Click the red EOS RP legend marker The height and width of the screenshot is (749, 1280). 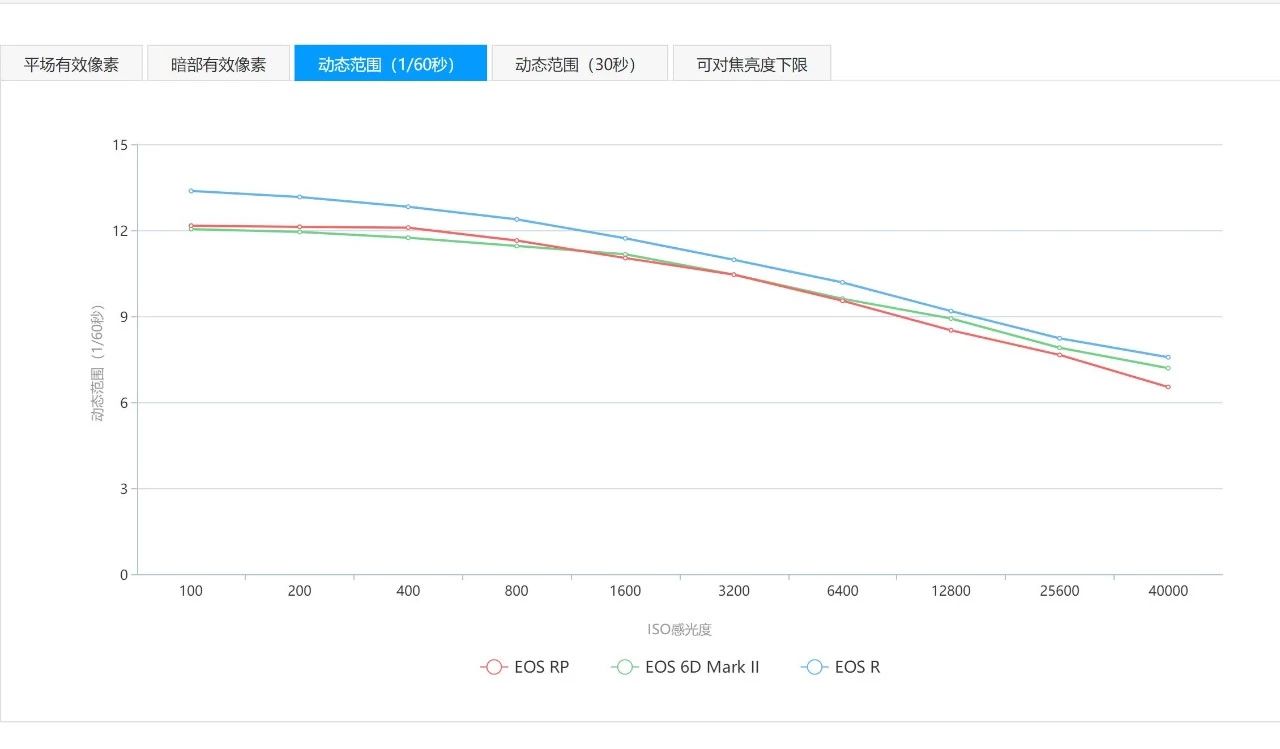tap(493, 667)
